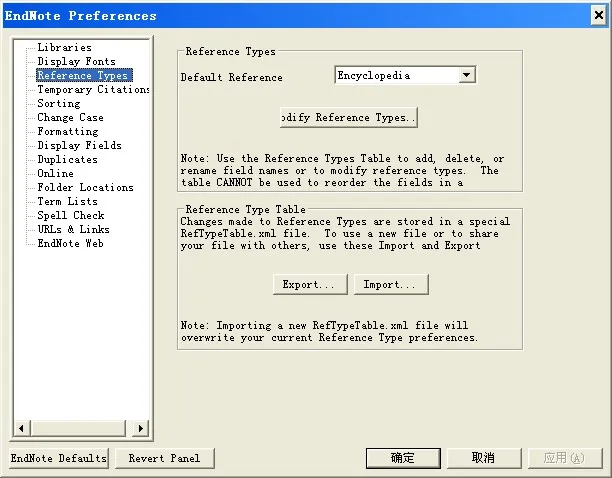Open Display Fields preferences

click(x=80, y=146)
